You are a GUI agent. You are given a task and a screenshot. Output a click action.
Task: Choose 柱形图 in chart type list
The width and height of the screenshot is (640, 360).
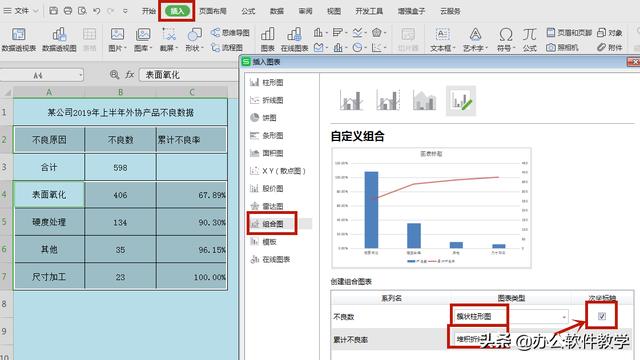[267, 82]
